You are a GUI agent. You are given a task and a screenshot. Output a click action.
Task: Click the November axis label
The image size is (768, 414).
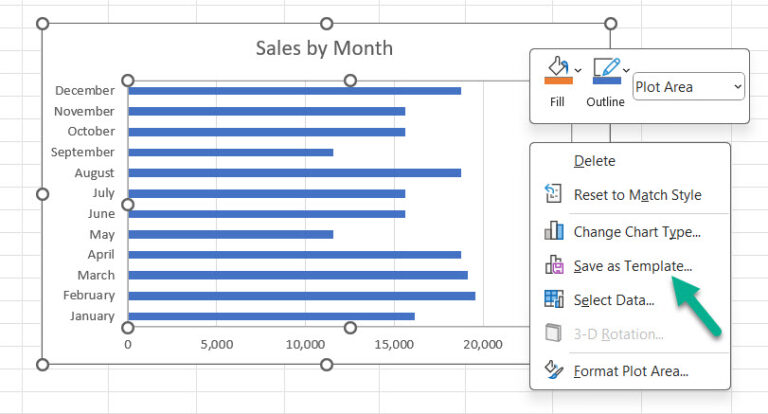tap(84, 111)
